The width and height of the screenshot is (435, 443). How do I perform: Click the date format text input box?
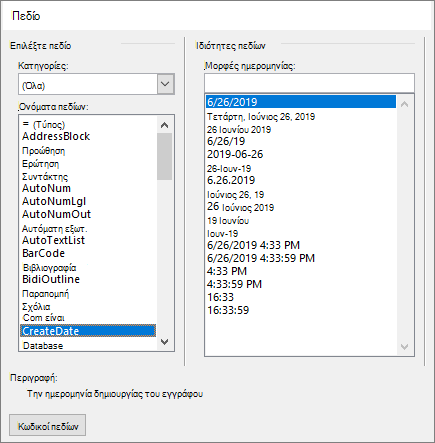(309, 83)
